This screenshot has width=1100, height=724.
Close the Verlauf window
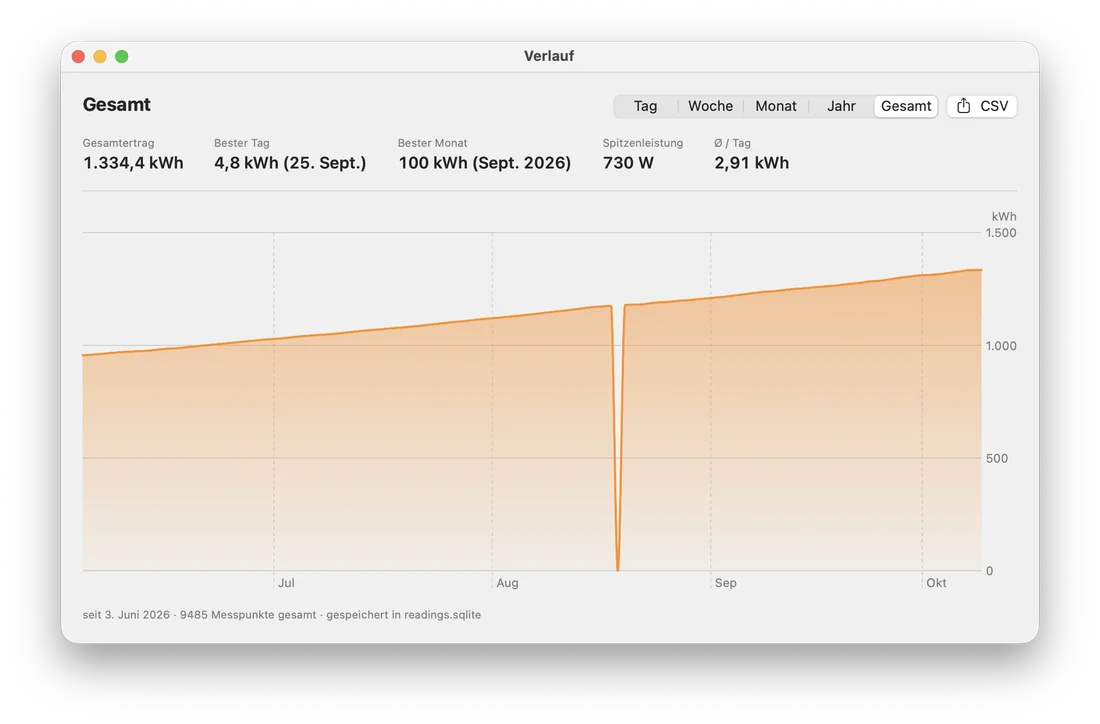coord(79,56)
